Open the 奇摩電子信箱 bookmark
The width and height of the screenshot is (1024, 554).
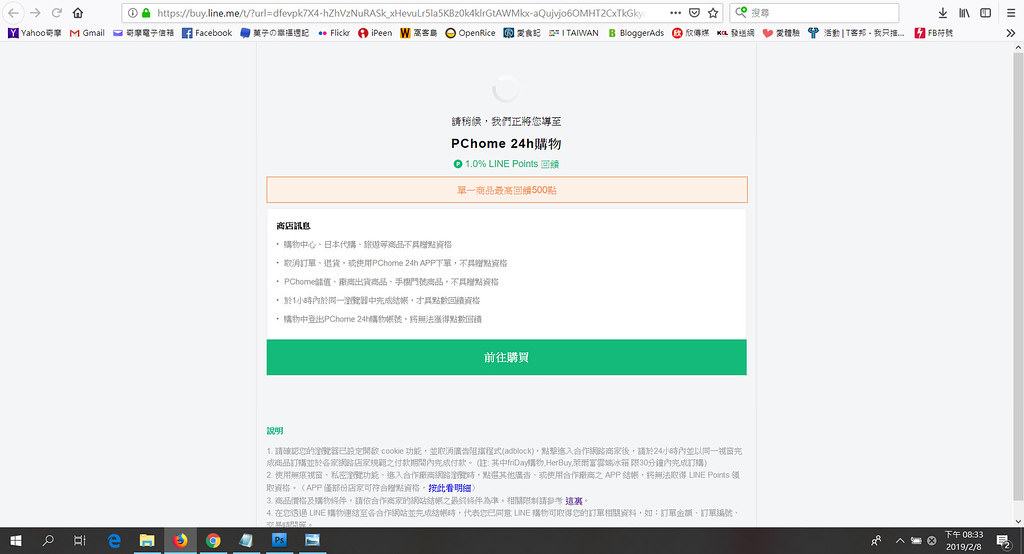(x=143, y=33)
